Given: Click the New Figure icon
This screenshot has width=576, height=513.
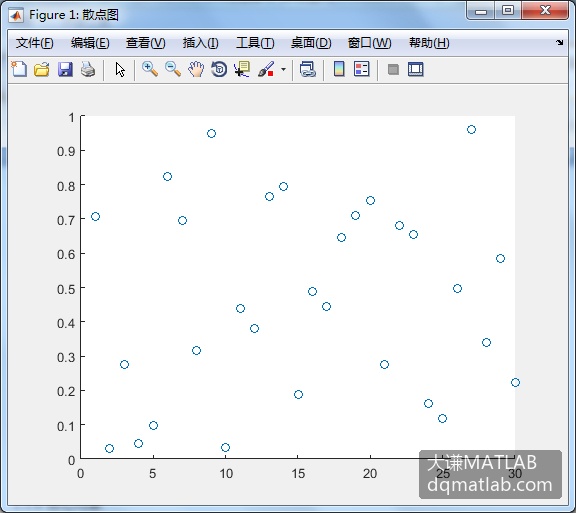Looking at the screenshot, I should pyautogui.click(x=19, y=69).
